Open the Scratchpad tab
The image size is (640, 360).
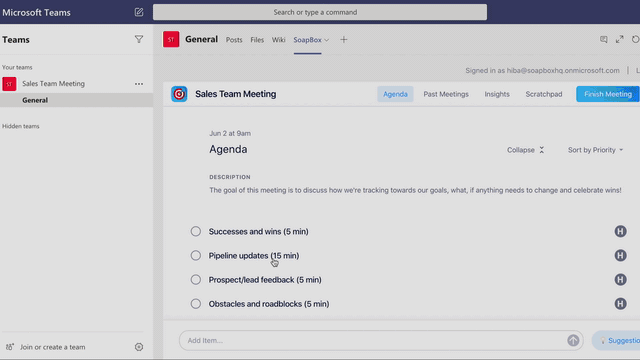tap(544, 94)
